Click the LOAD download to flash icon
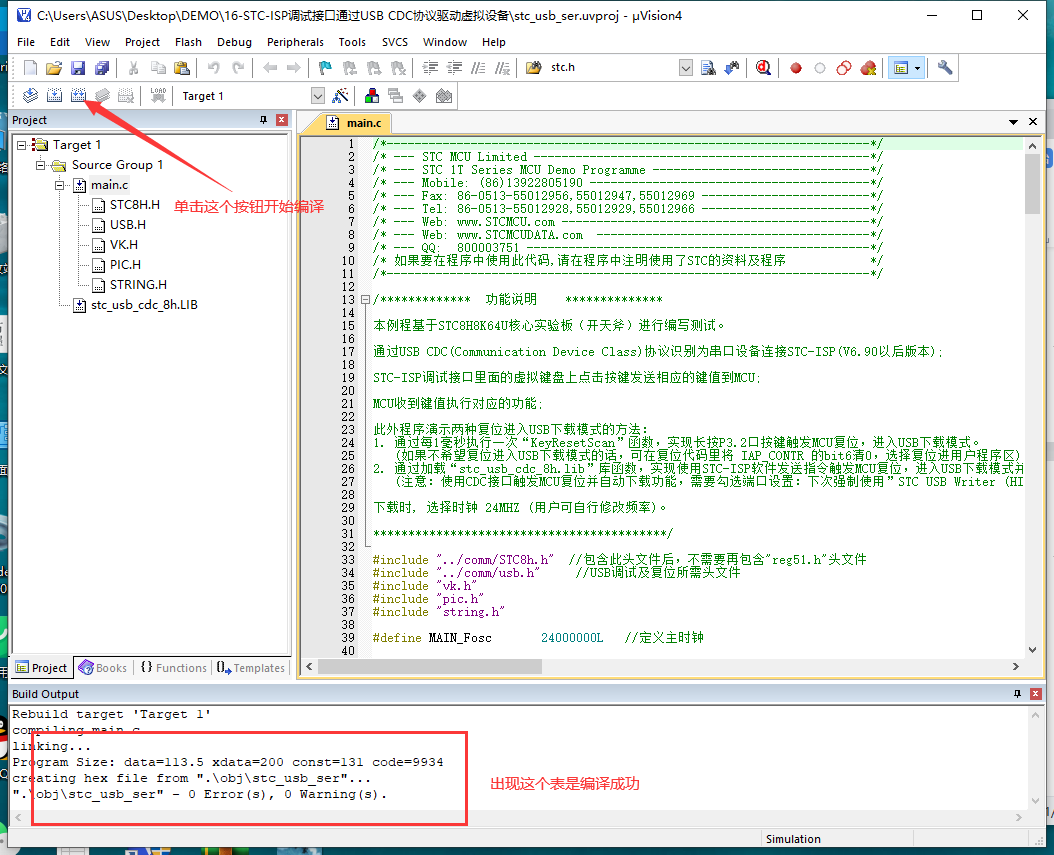The height and width of the screenshot is (855, 1054). [x=158, y=96]
